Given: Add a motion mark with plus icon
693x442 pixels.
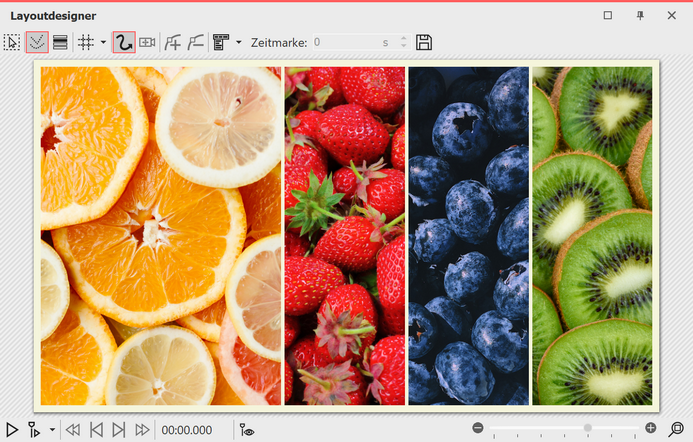Looking at the screenshot, I should (175, 42).
